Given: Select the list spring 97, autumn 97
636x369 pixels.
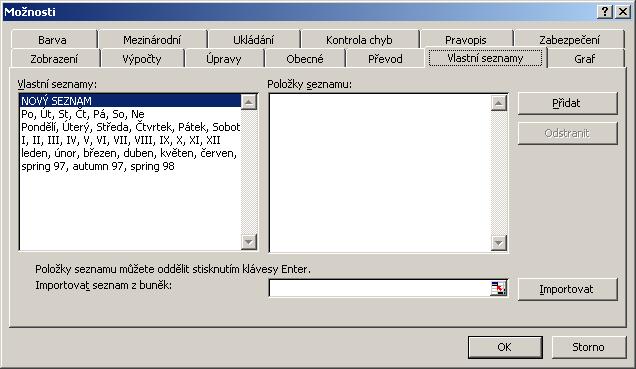Looking at the screenshot, I should (x=130, y=166).
